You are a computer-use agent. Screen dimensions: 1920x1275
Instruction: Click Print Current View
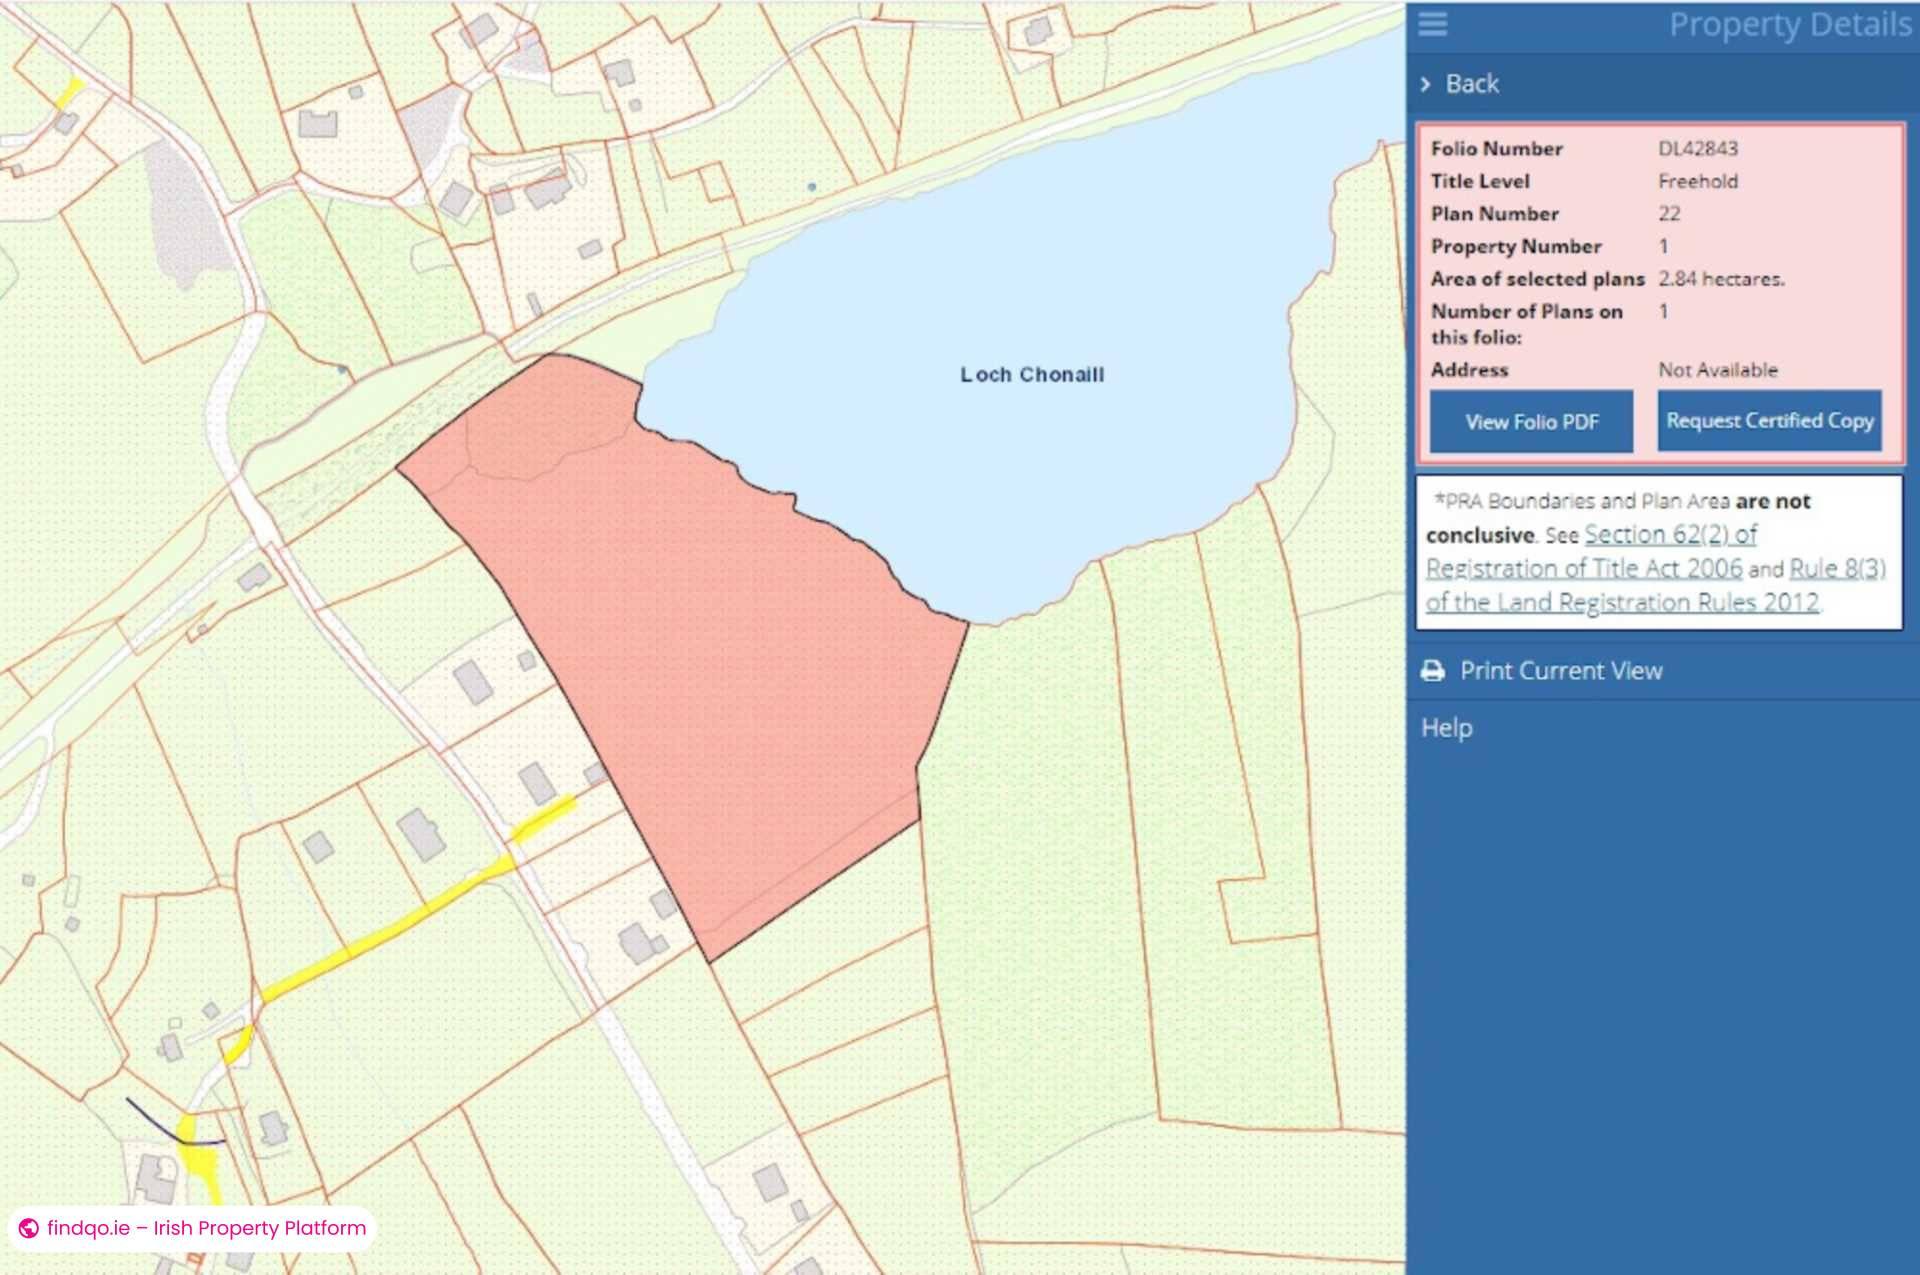pos(1561,670)
